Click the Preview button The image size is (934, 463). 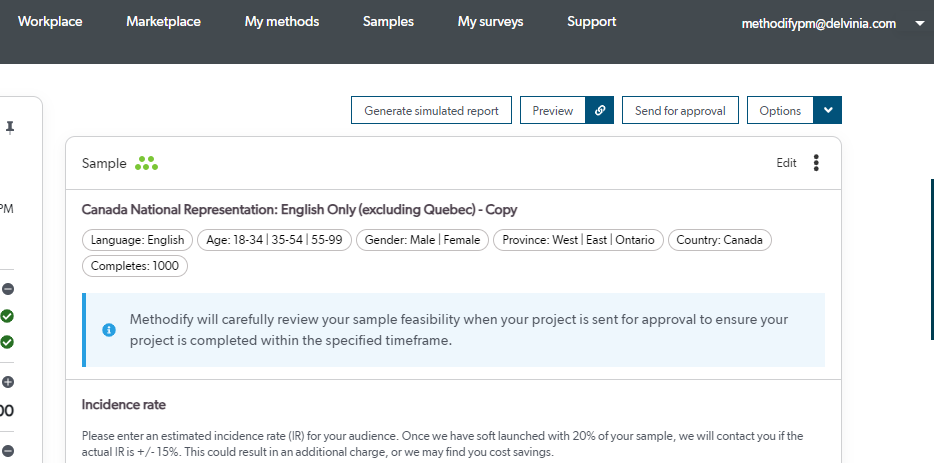click(552, 111)
